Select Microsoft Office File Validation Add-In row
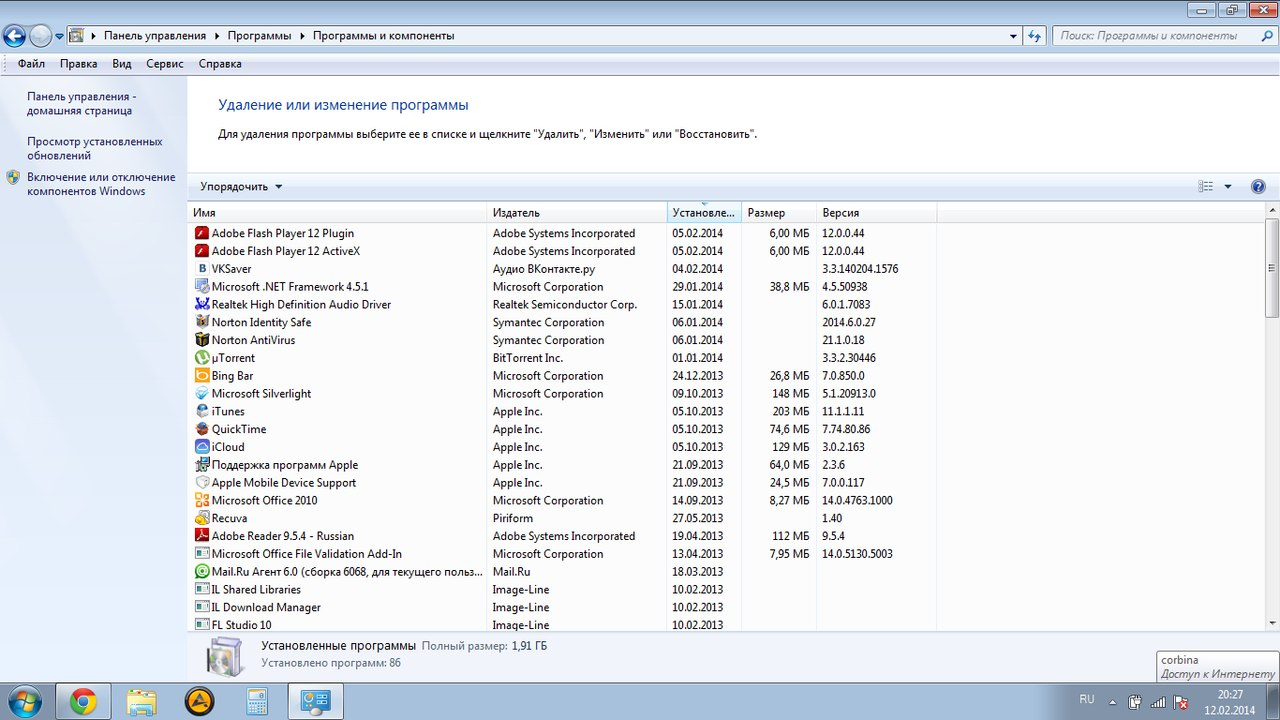This screenshot has width=1280, height=720. (560, 554)
